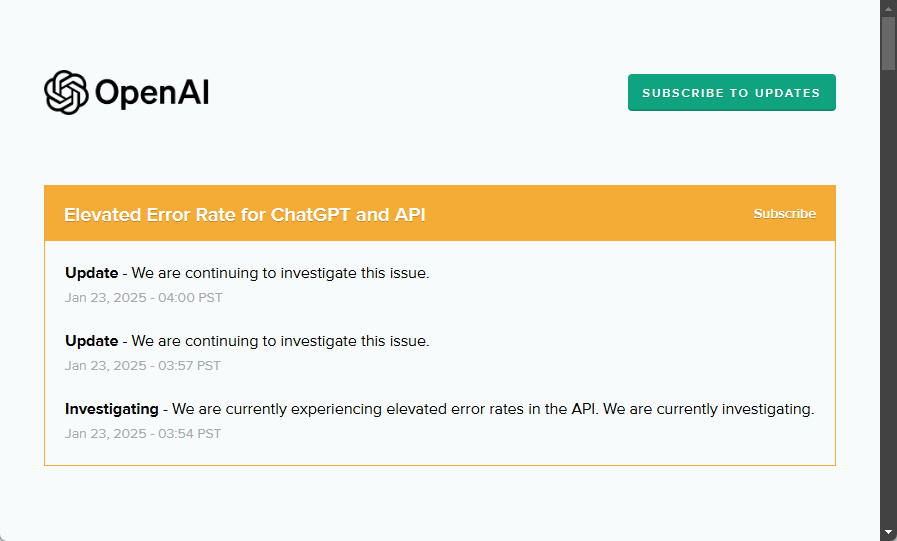The image size is (897, 541).
Task: Click the scrollbar up arrow
Action: tap(888, 8)
